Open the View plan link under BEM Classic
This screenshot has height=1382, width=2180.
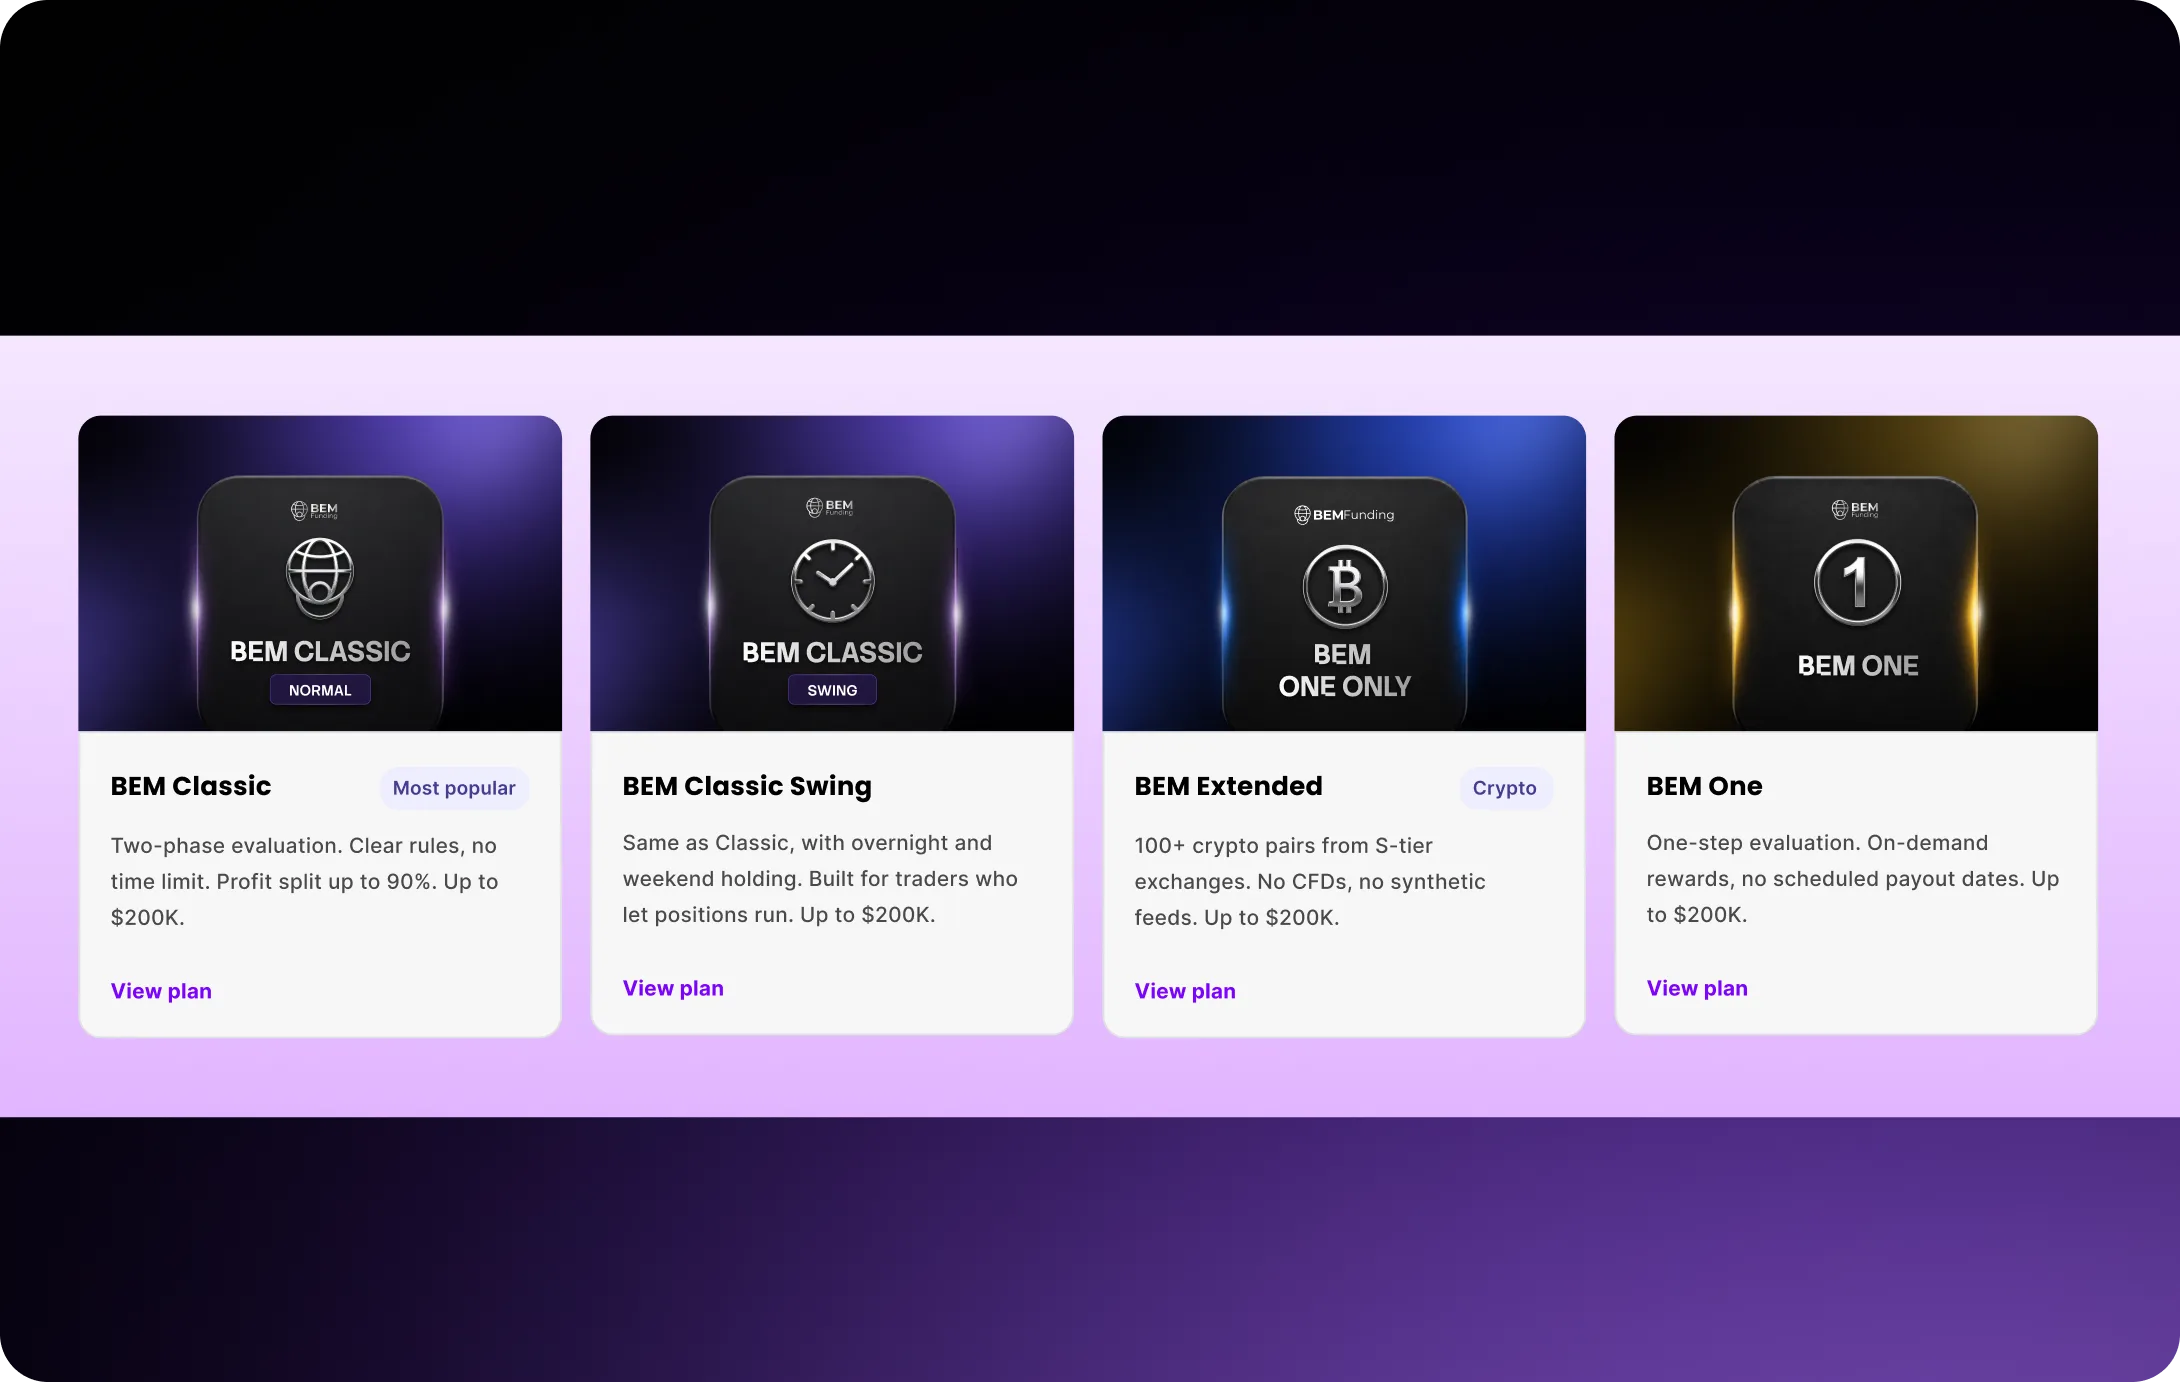(161, 991)
